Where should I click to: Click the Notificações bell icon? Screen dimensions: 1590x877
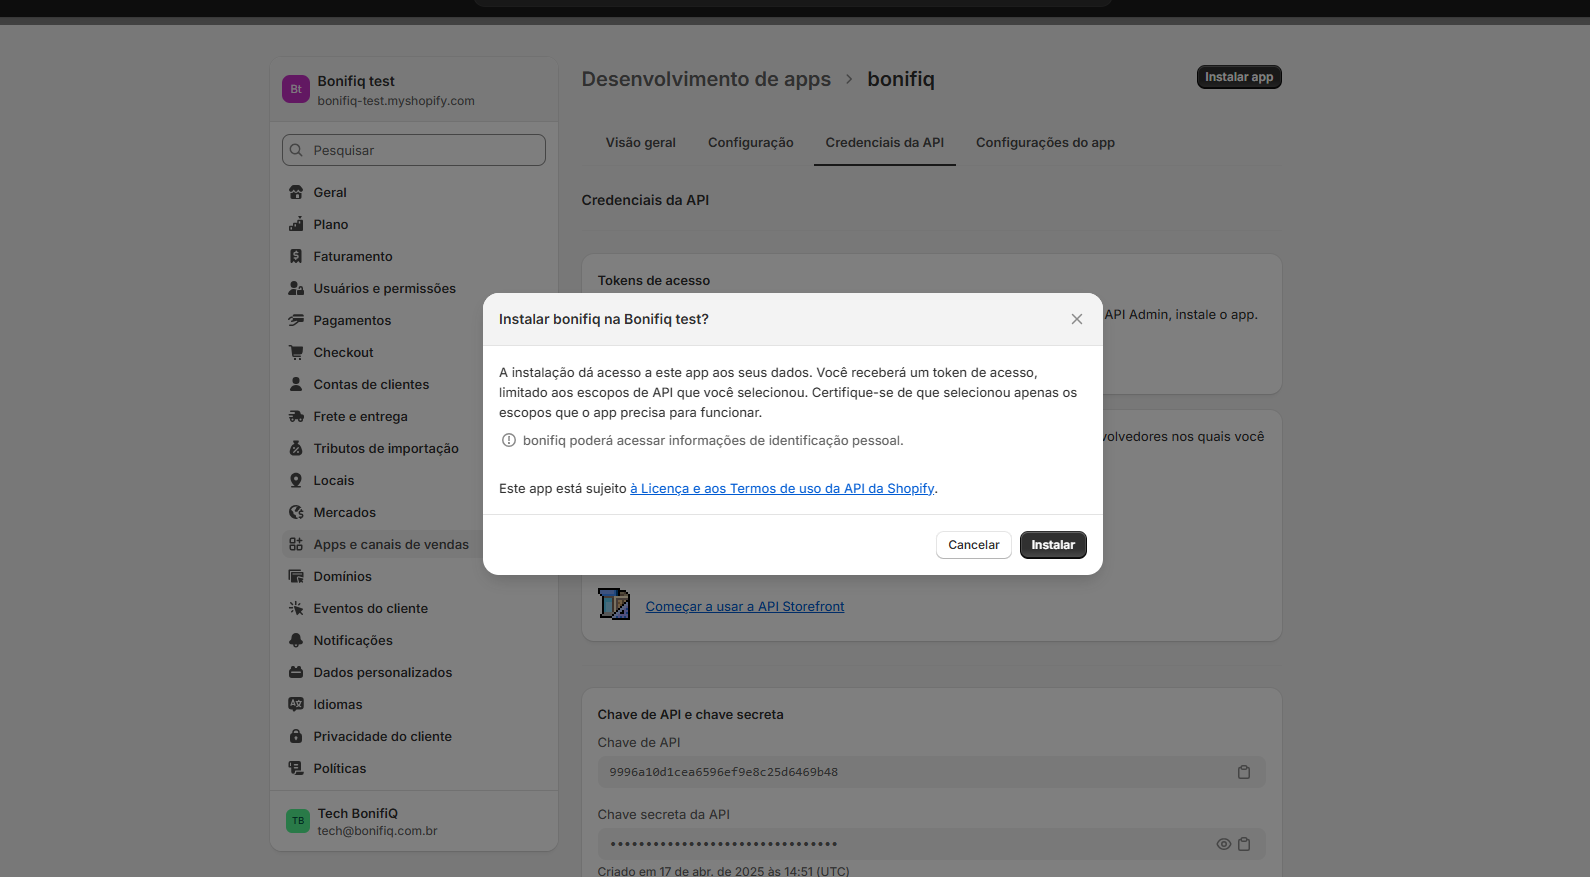pos(296,640)
